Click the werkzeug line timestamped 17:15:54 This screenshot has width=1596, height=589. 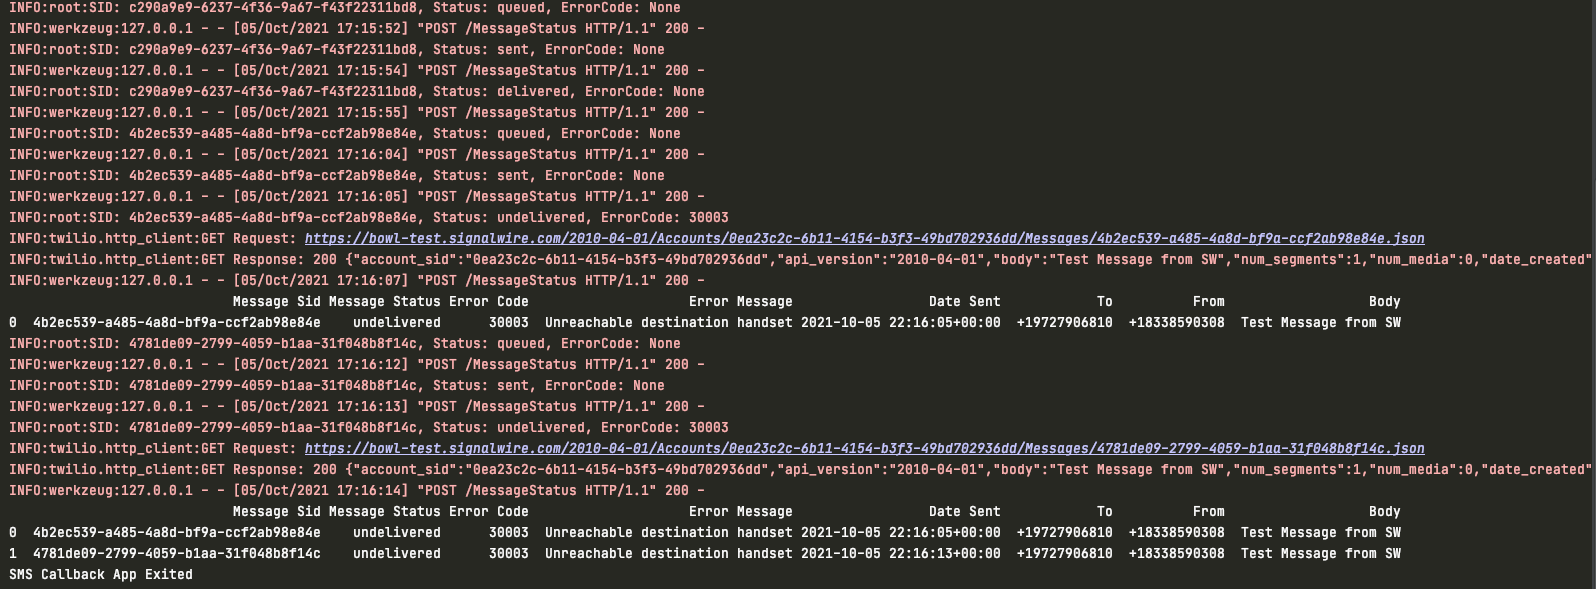point(356,71)
